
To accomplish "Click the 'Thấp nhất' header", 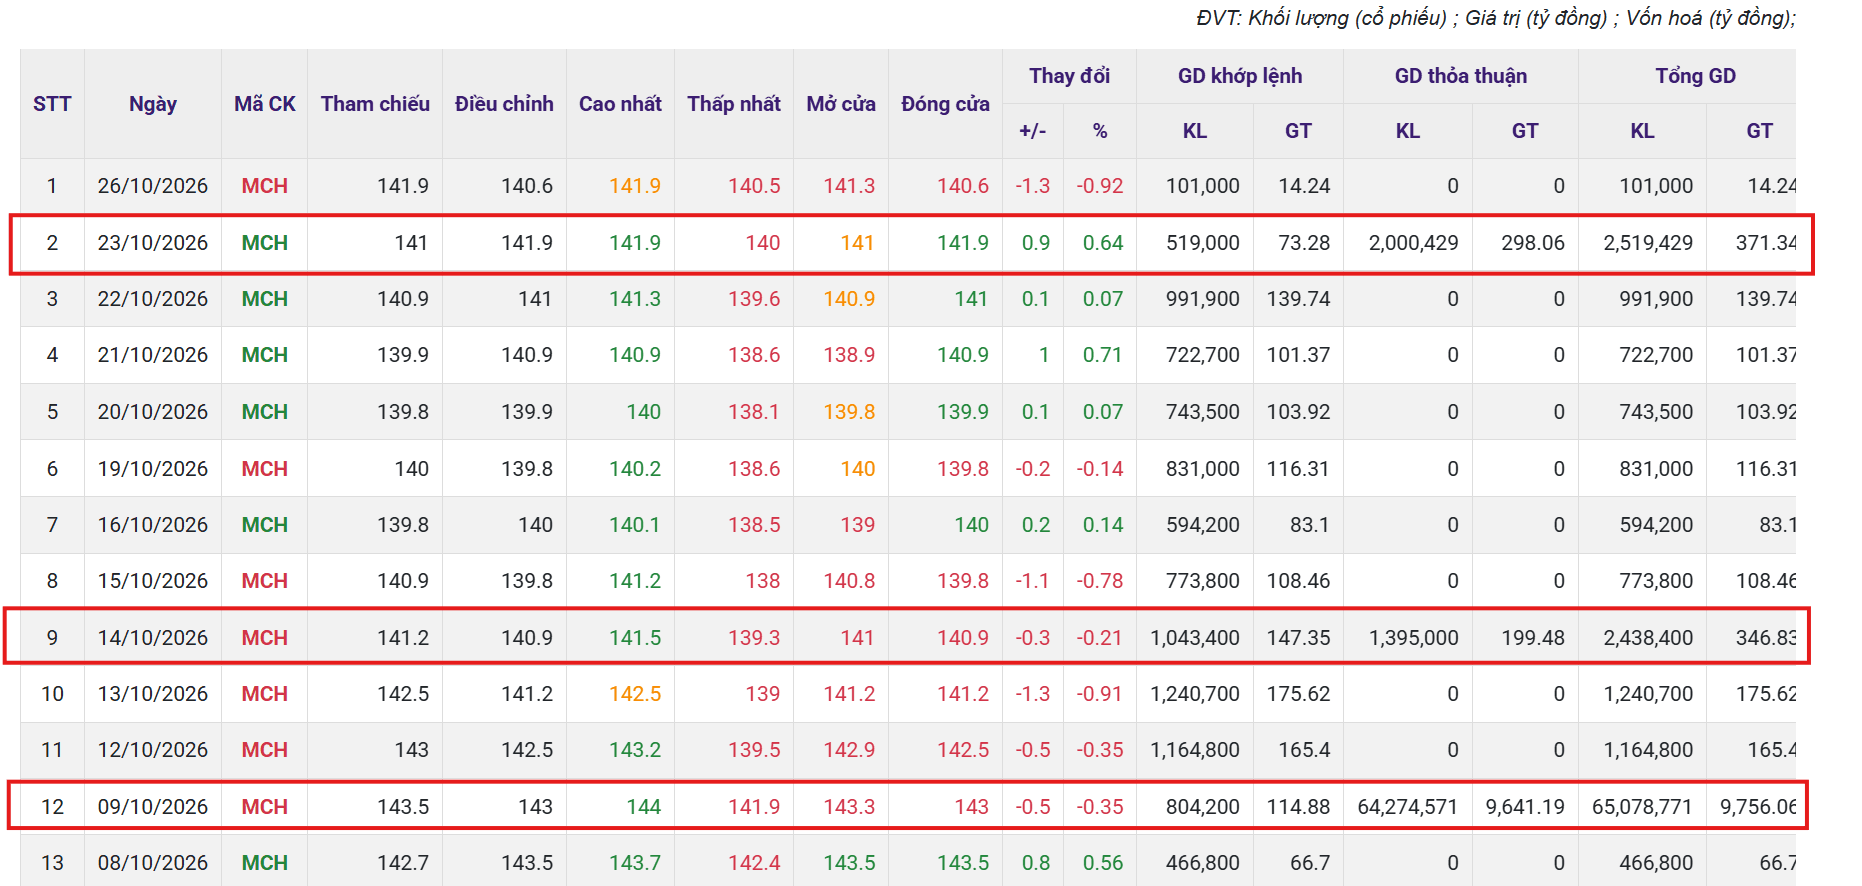I will click(x=734, y=104).
